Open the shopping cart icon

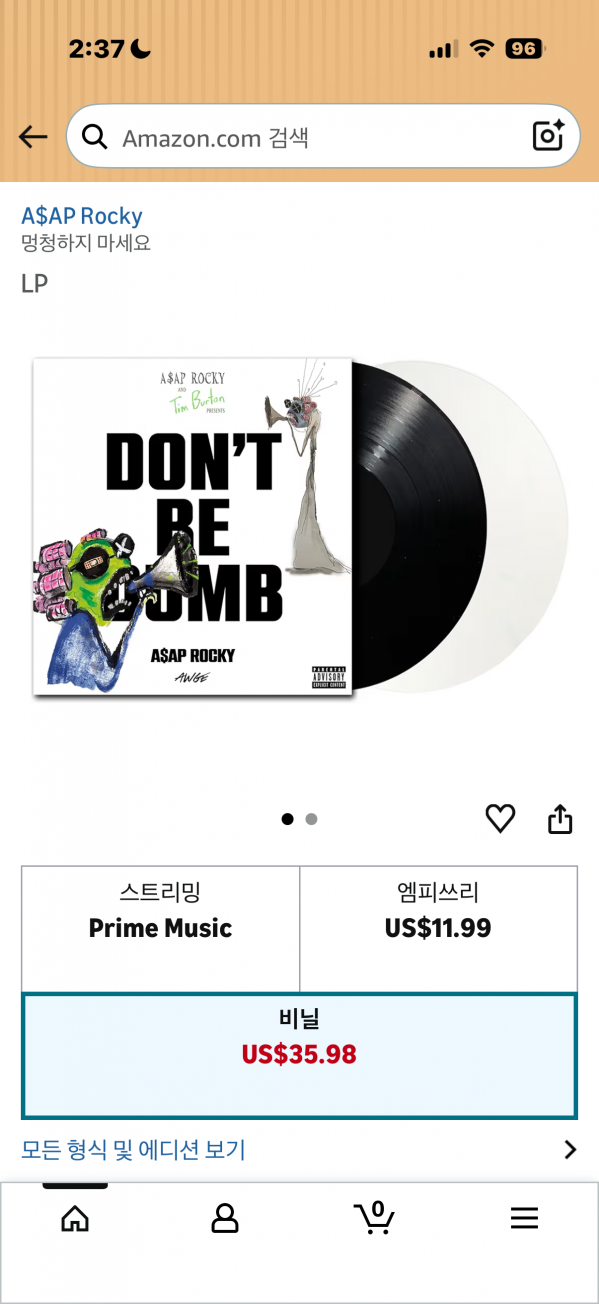pyautogui.click(x=374, y=1217)
